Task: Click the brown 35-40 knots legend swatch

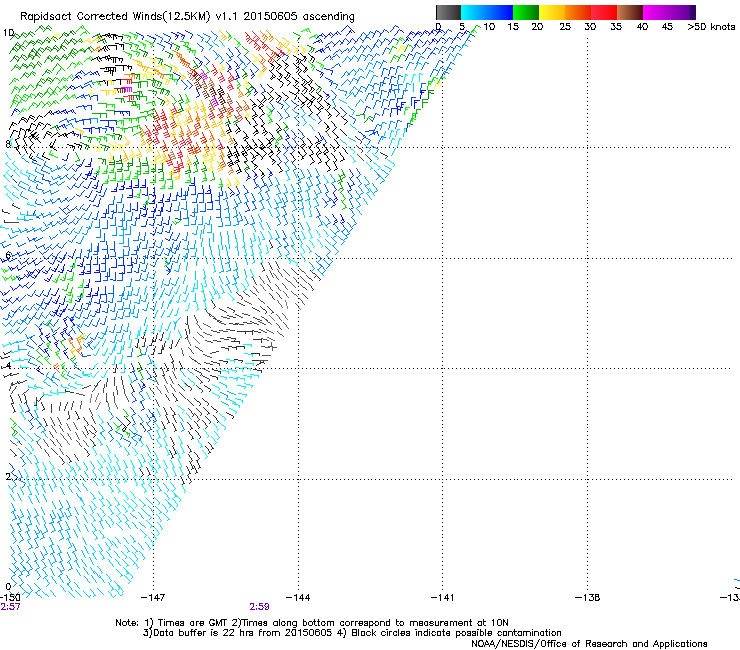Action: click(x=630, y=12)
